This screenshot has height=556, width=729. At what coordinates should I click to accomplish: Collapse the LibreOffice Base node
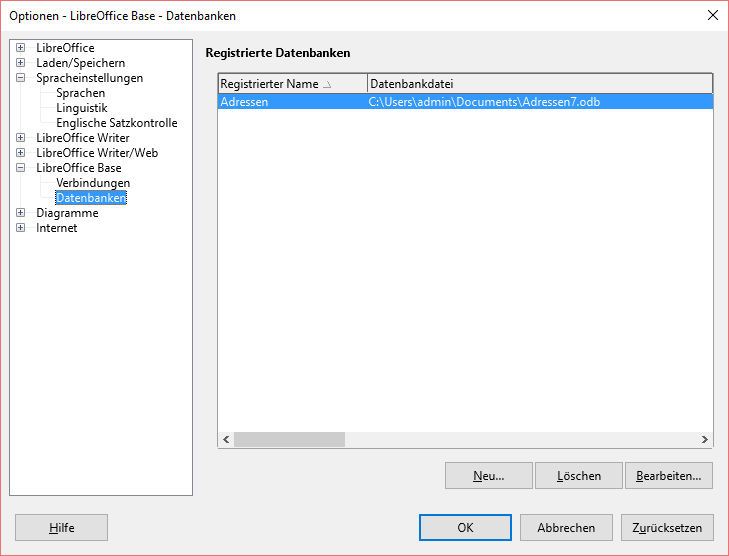20,167
